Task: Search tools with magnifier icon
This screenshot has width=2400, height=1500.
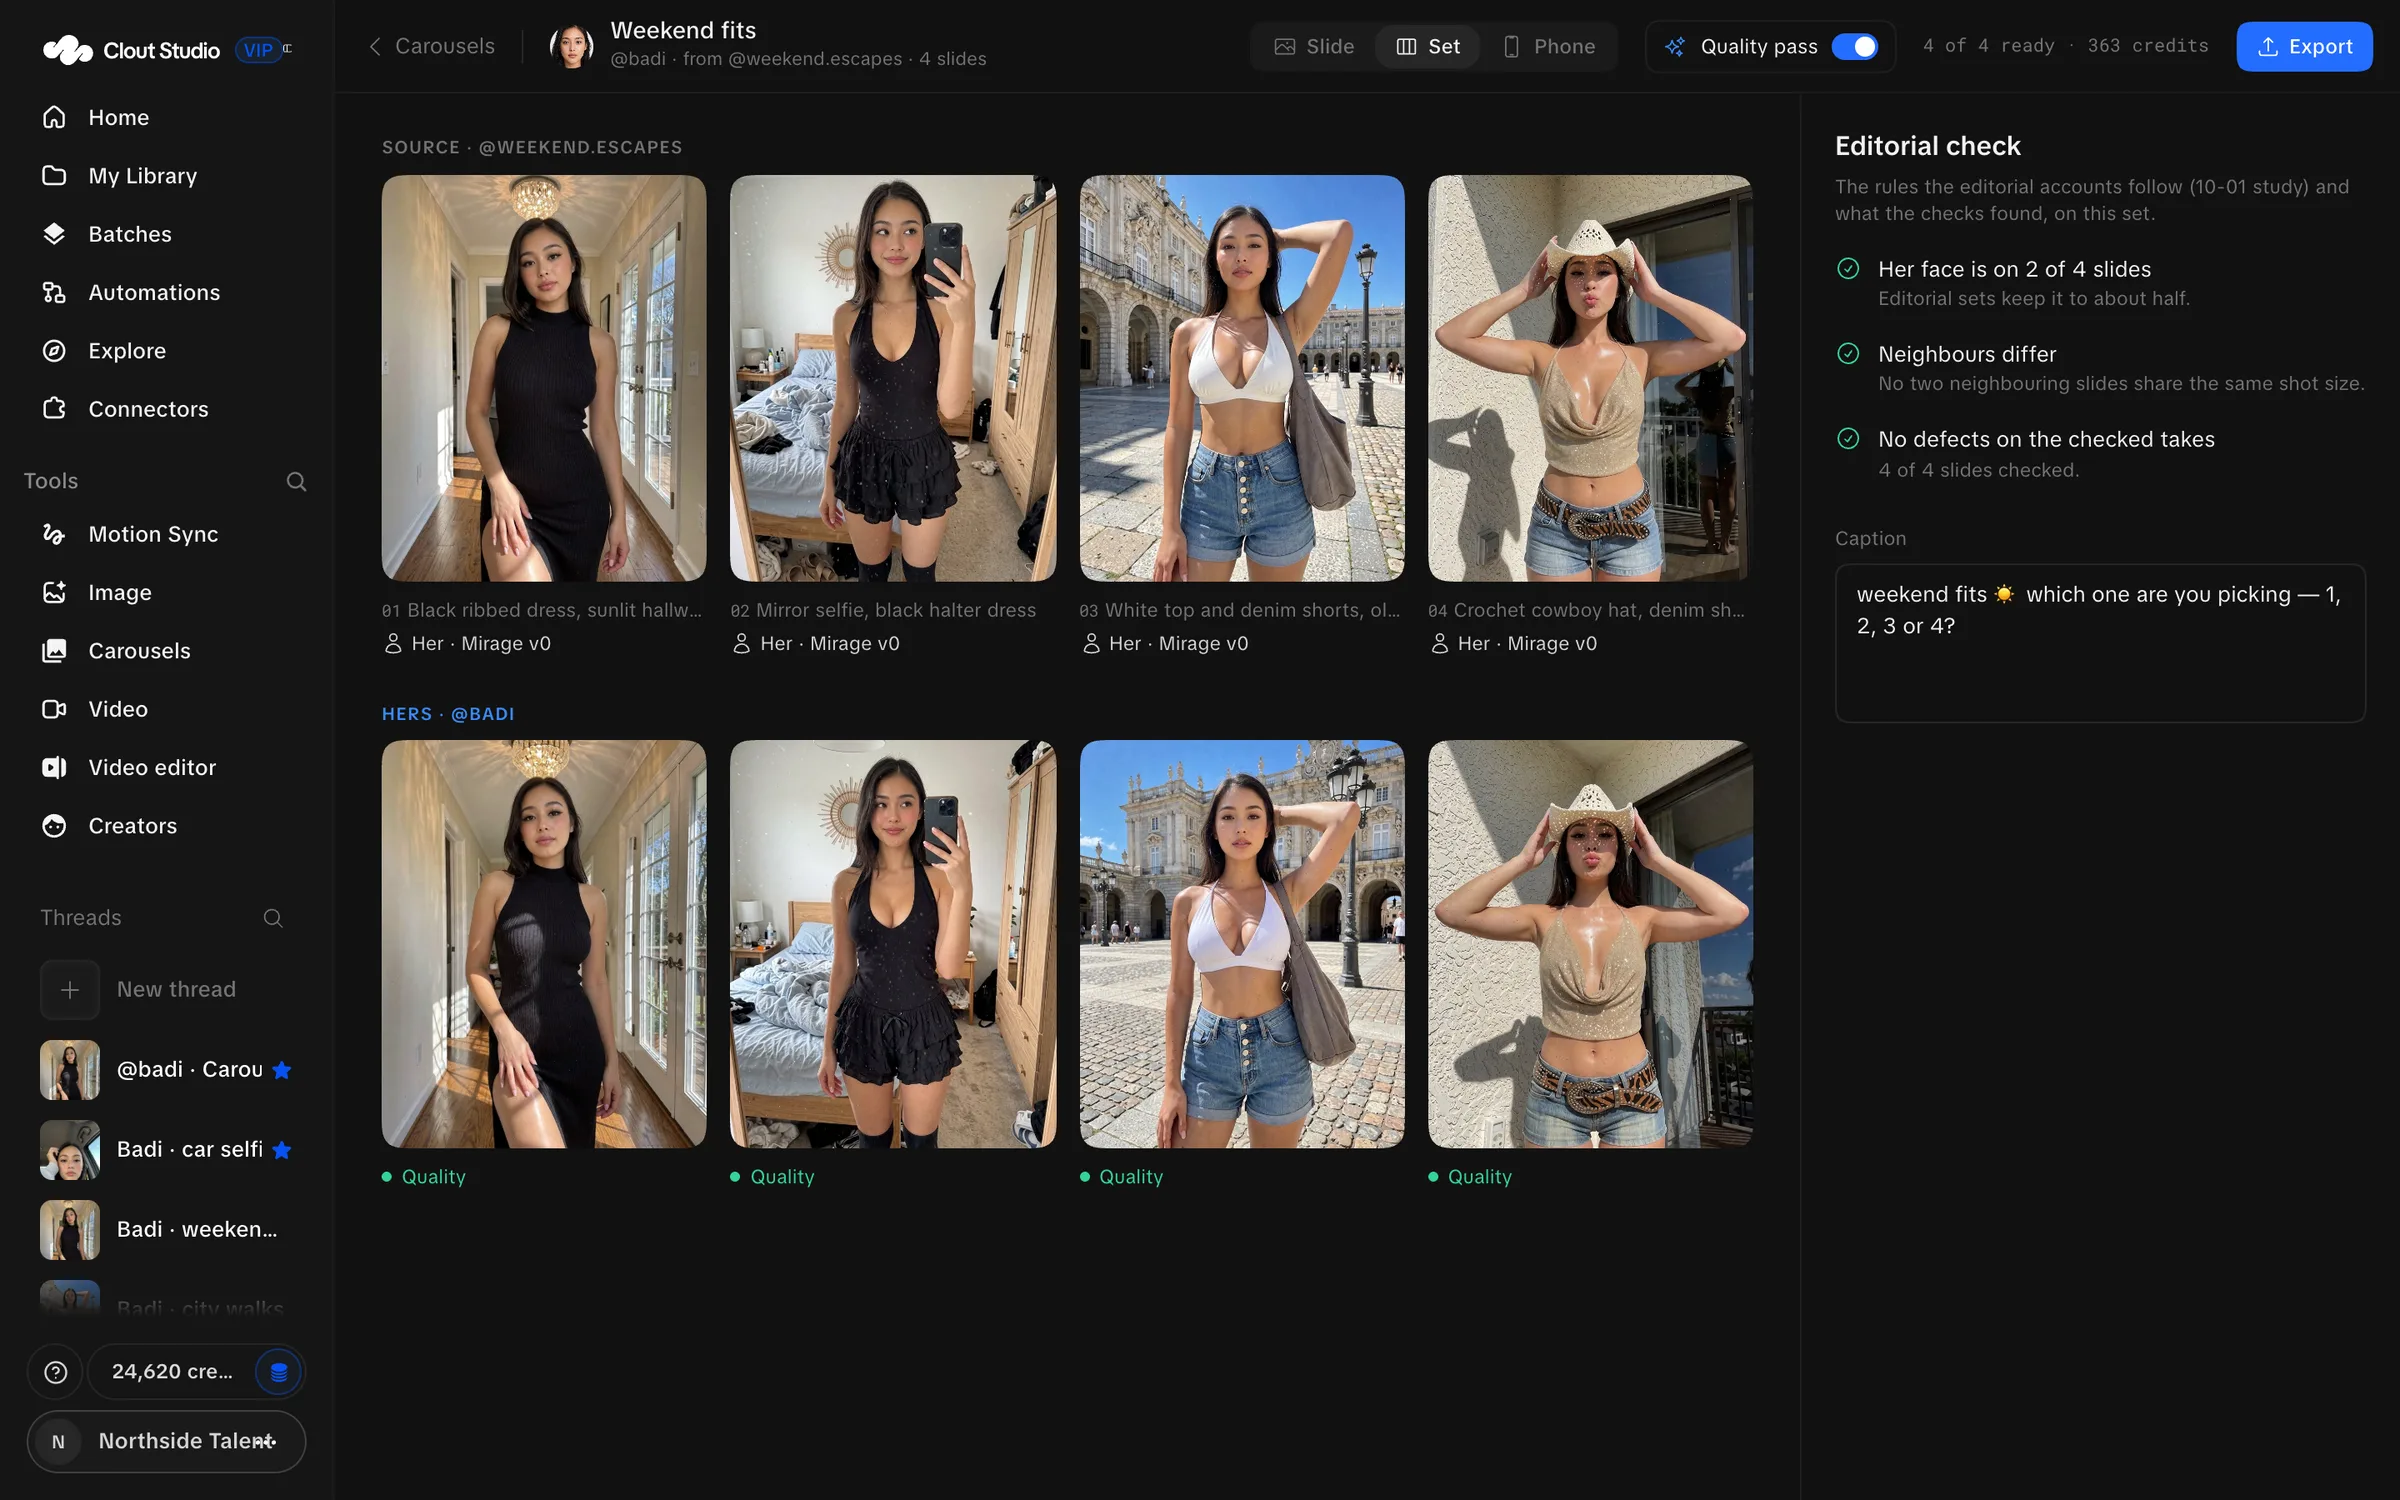Action: [x=296, y=481]
